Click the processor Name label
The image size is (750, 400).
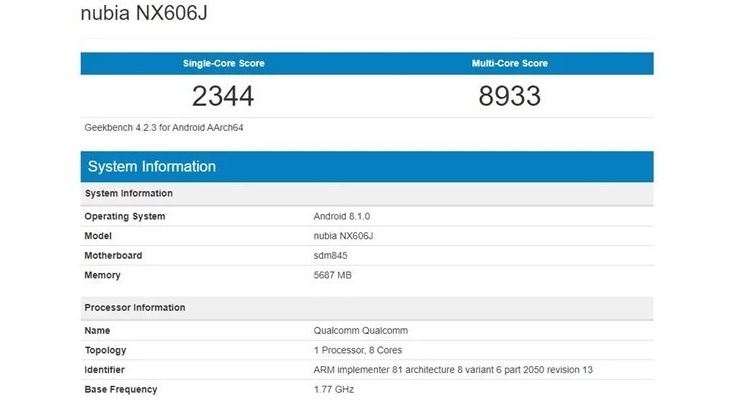pos(97,331)
